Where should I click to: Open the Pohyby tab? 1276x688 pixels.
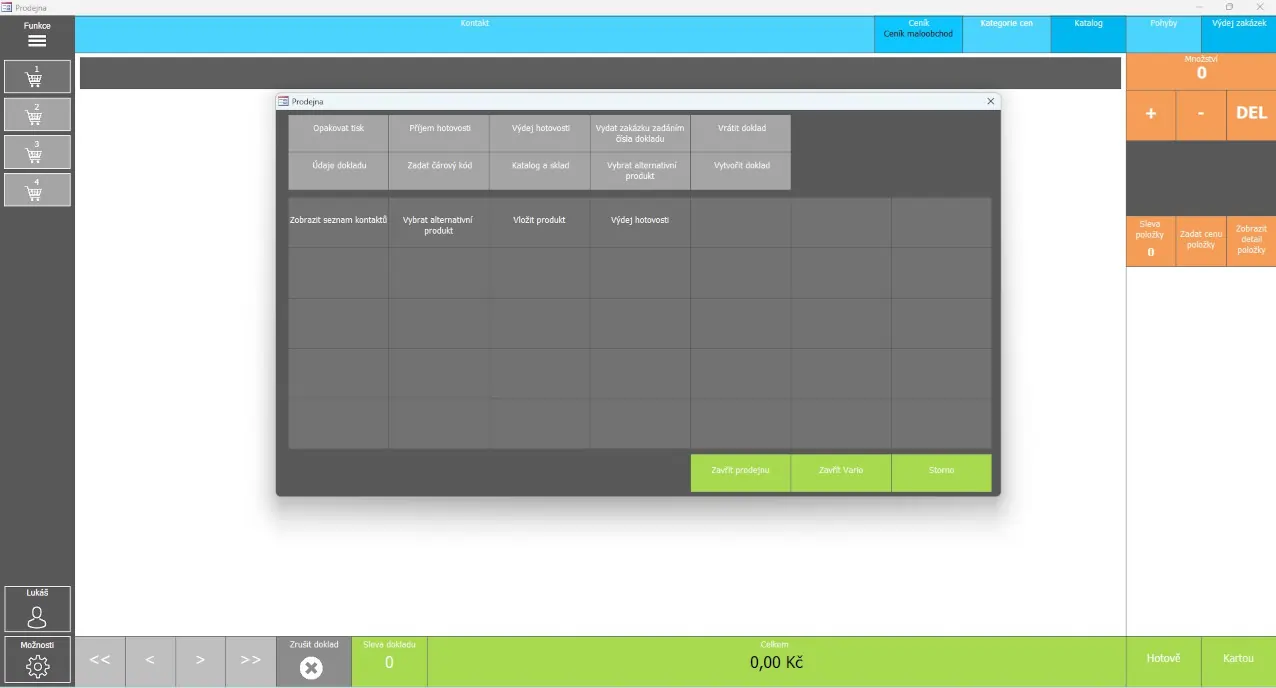(x=1163, y=34)
